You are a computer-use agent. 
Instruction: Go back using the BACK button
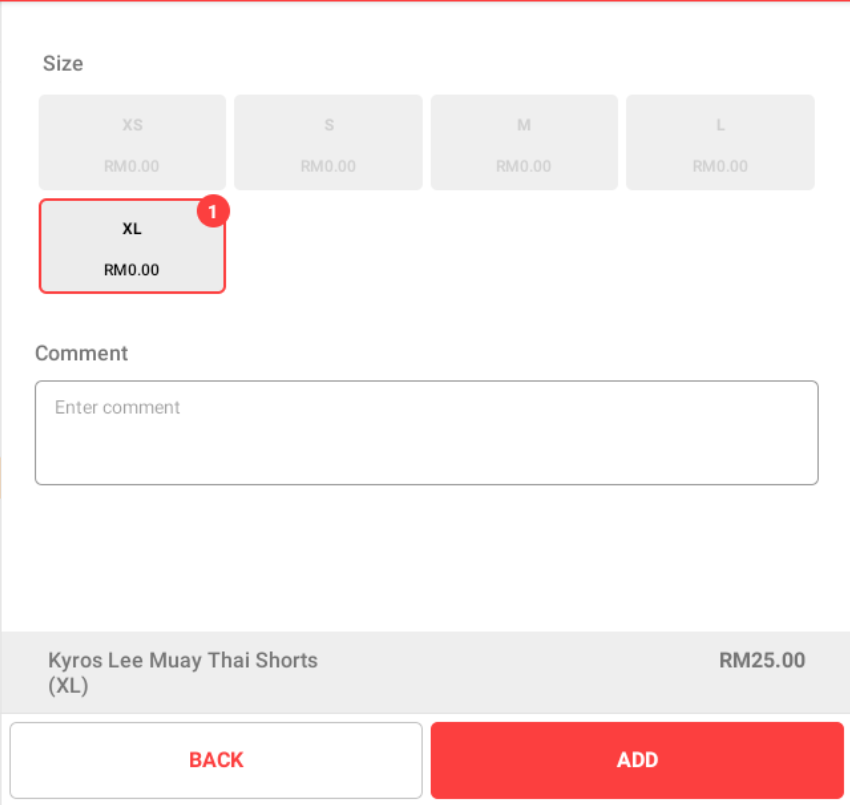coord(216,760)
